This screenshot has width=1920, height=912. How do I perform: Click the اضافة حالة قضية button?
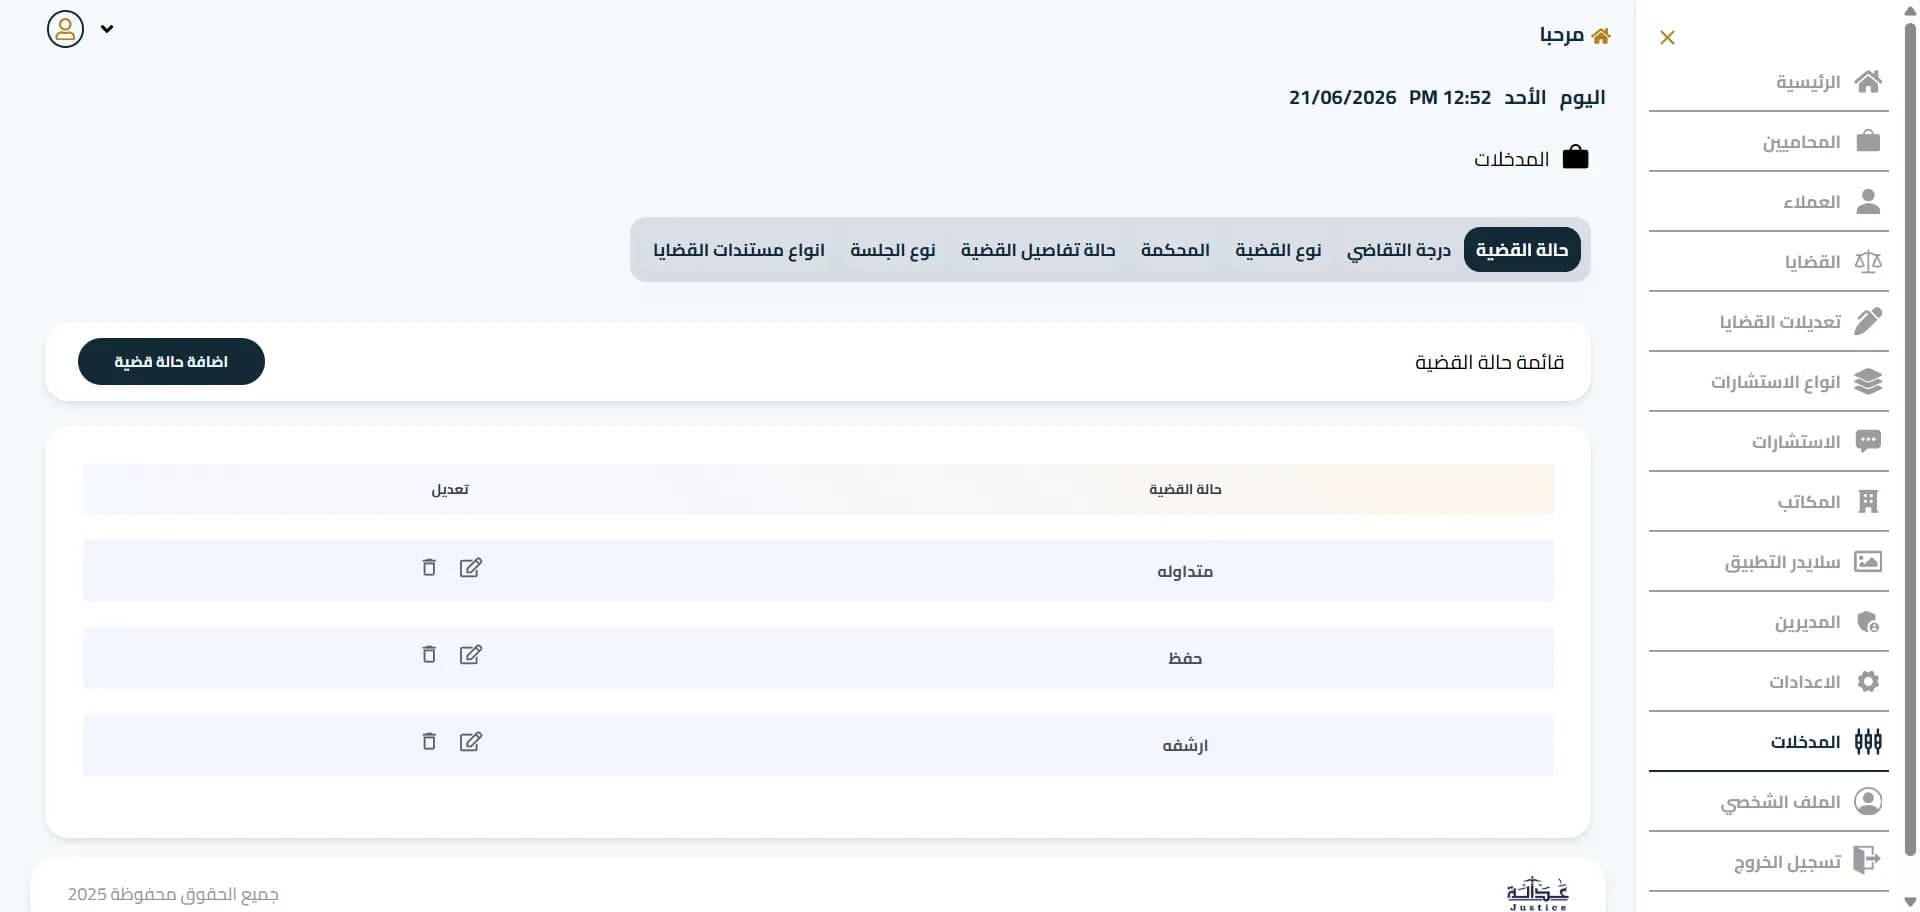pyautogui.click(x=171, y=361)
